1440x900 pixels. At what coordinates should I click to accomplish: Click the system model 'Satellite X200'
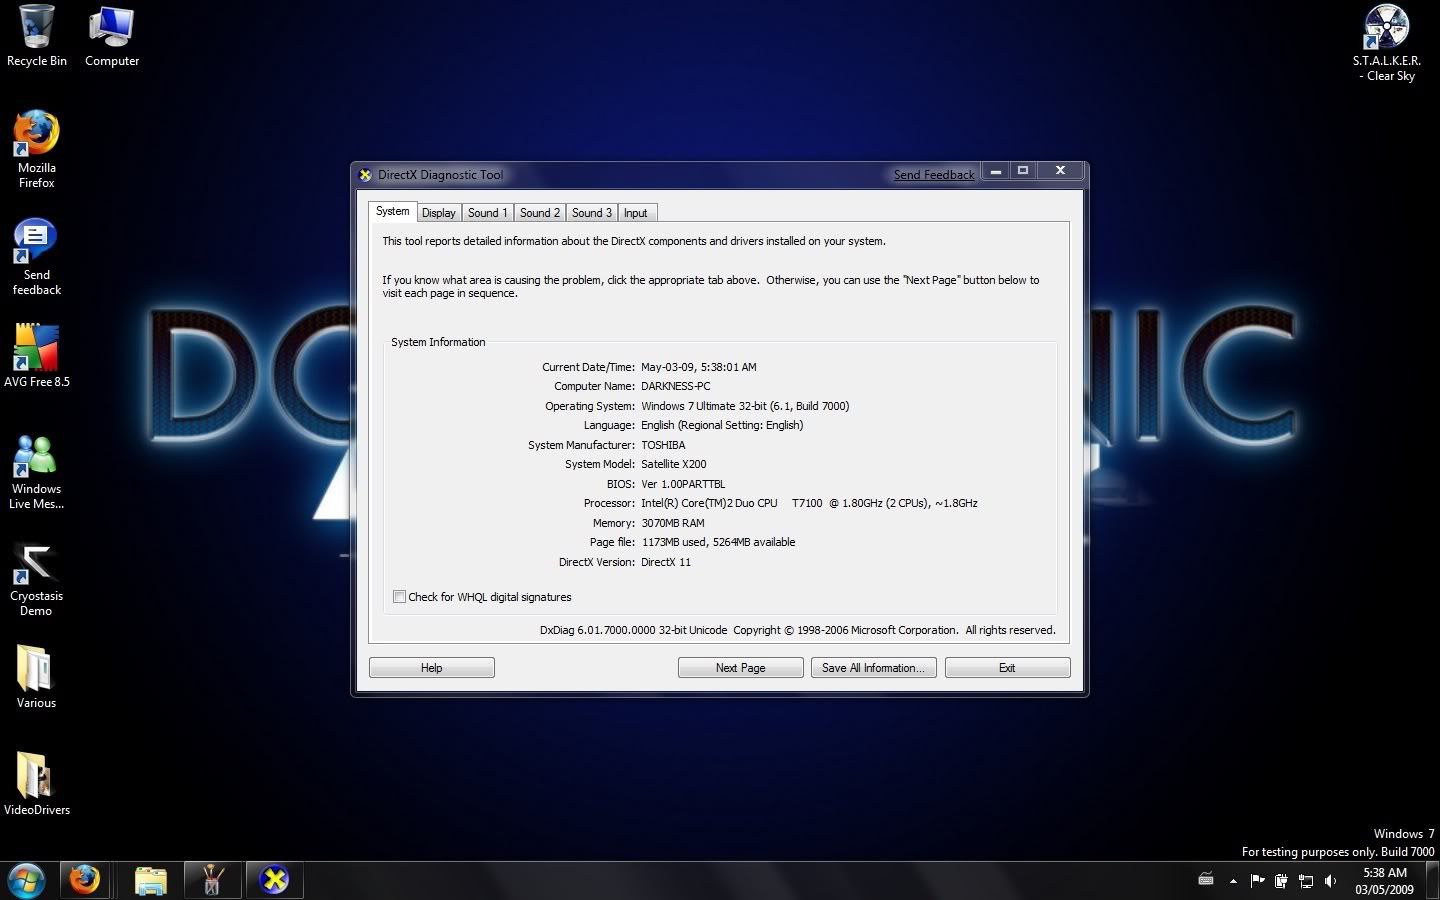[x=674, y=464]
